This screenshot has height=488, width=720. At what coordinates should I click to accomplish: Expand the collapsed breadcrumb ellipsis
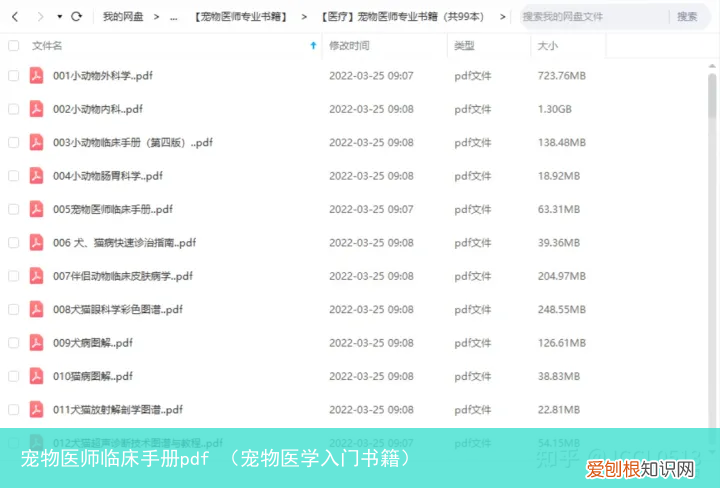[174, 17]
